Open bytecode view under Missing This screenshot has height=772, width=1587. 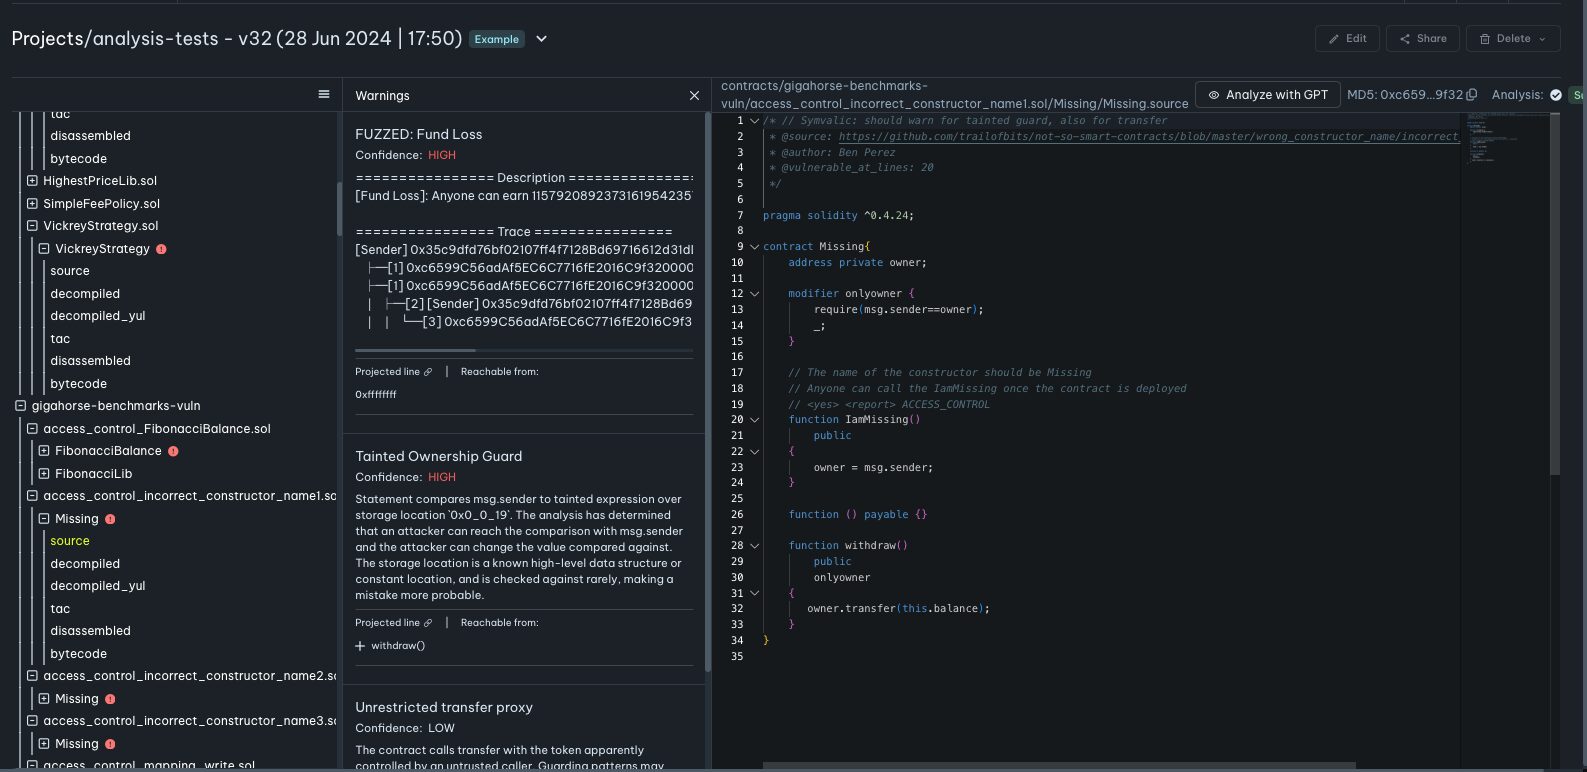click(78, 654)
